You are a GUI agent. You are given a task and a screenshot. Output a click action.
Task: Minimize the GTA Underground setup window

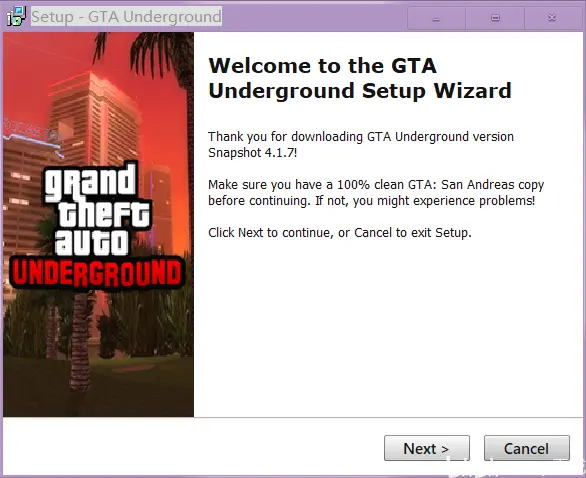(x=436, y=18)
